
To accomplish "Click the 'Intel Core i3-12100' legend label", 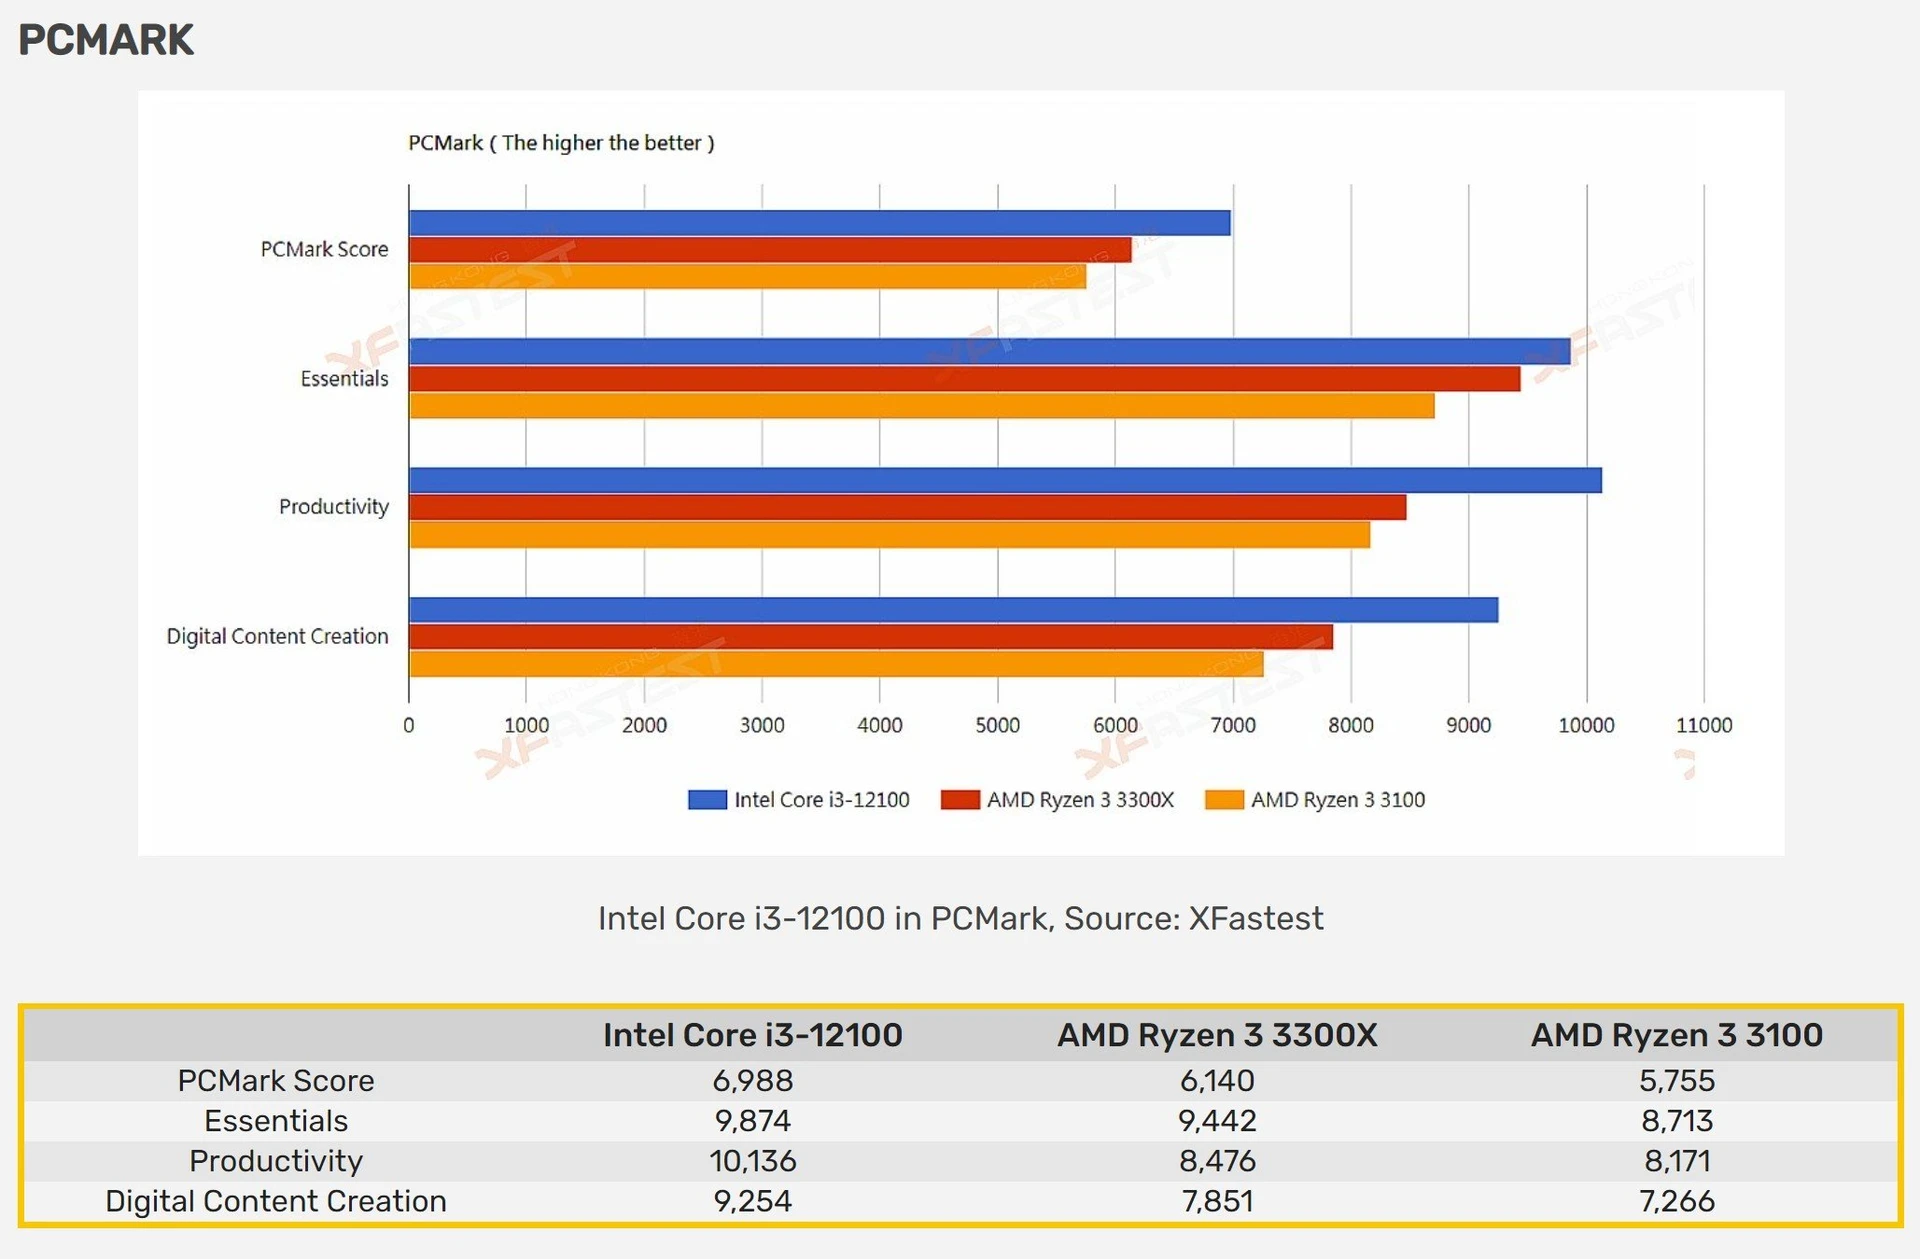I will (x=822, y=800).
